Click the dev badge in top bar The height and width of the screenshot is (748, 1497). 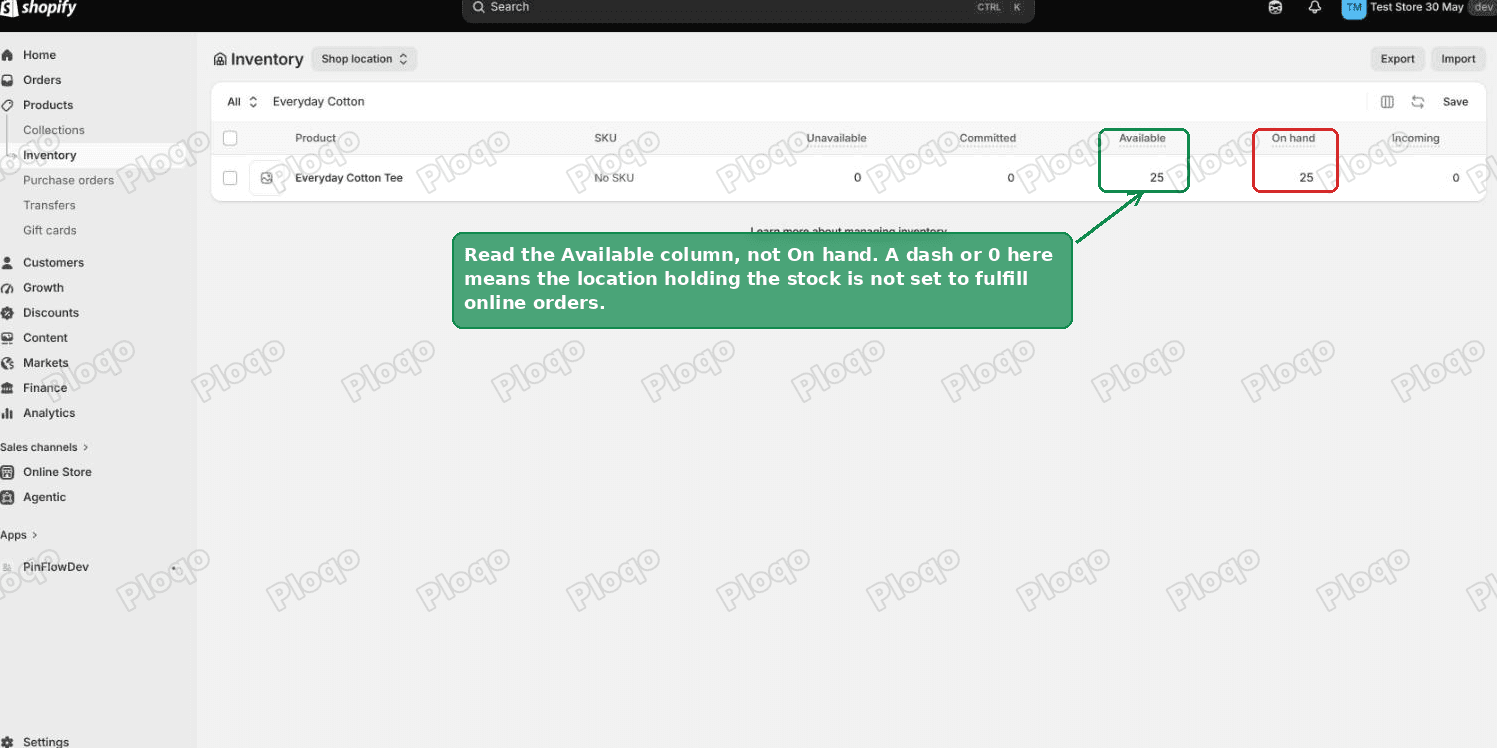point(1482,7)
